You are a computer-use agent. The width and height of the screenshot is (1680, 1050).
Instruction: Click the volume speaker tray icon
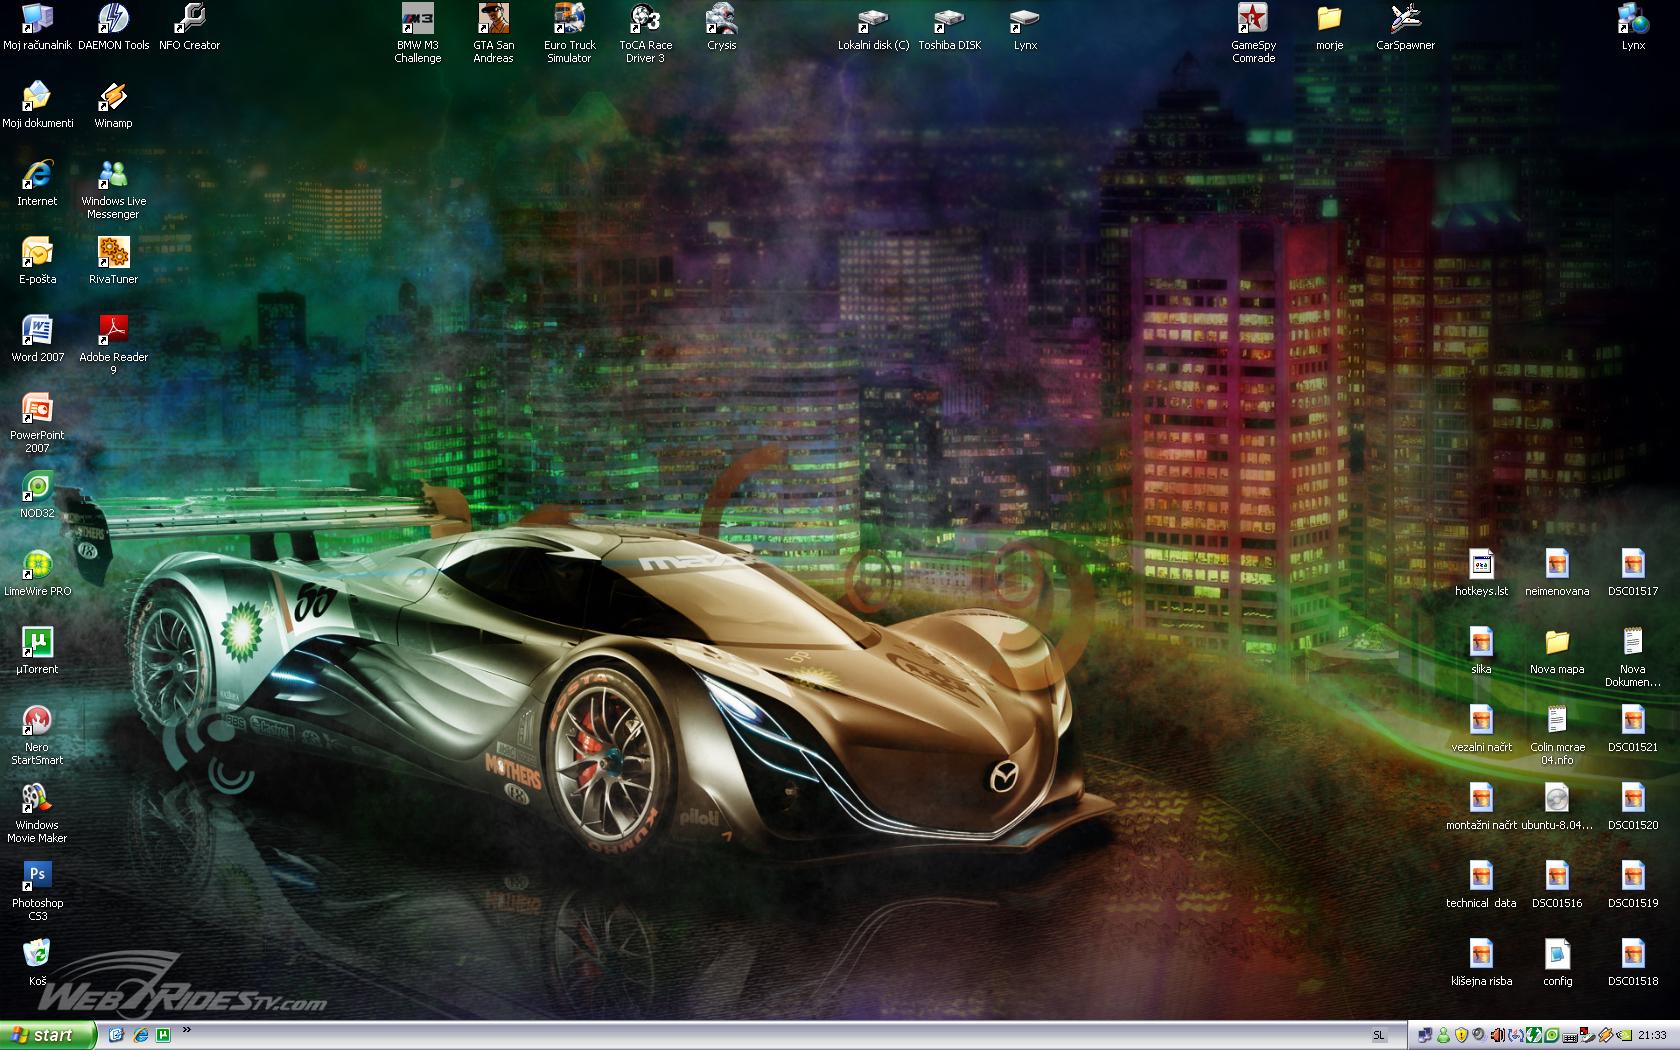pos(1479,1035)
